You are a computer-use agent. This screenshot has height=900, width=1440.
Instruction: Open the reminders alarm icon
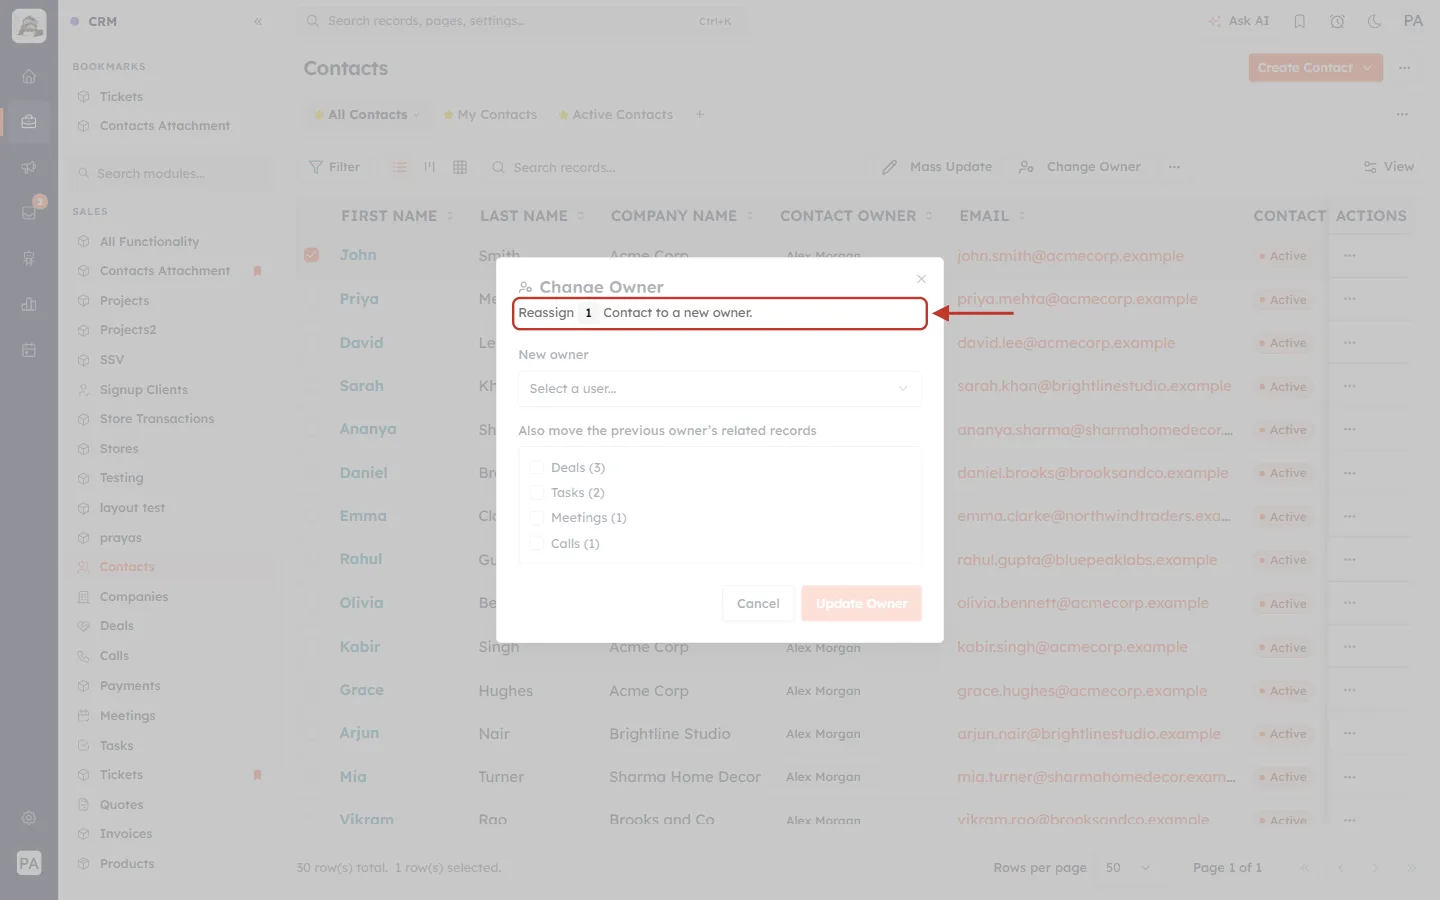(x=1337, y=21)
